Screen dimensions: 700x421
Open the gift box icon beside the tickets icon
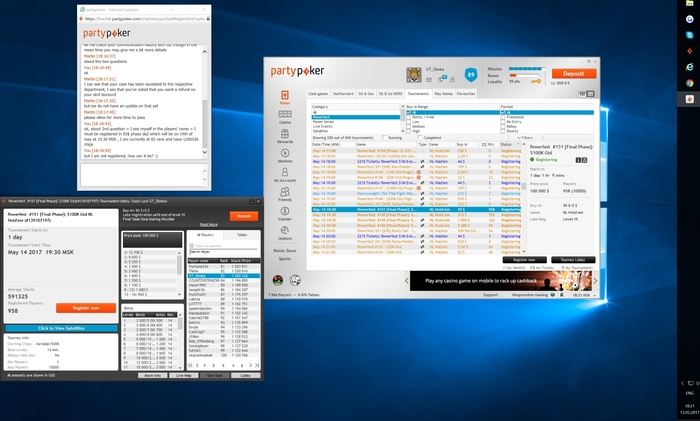pyautogui.click(x=452, y=80)
